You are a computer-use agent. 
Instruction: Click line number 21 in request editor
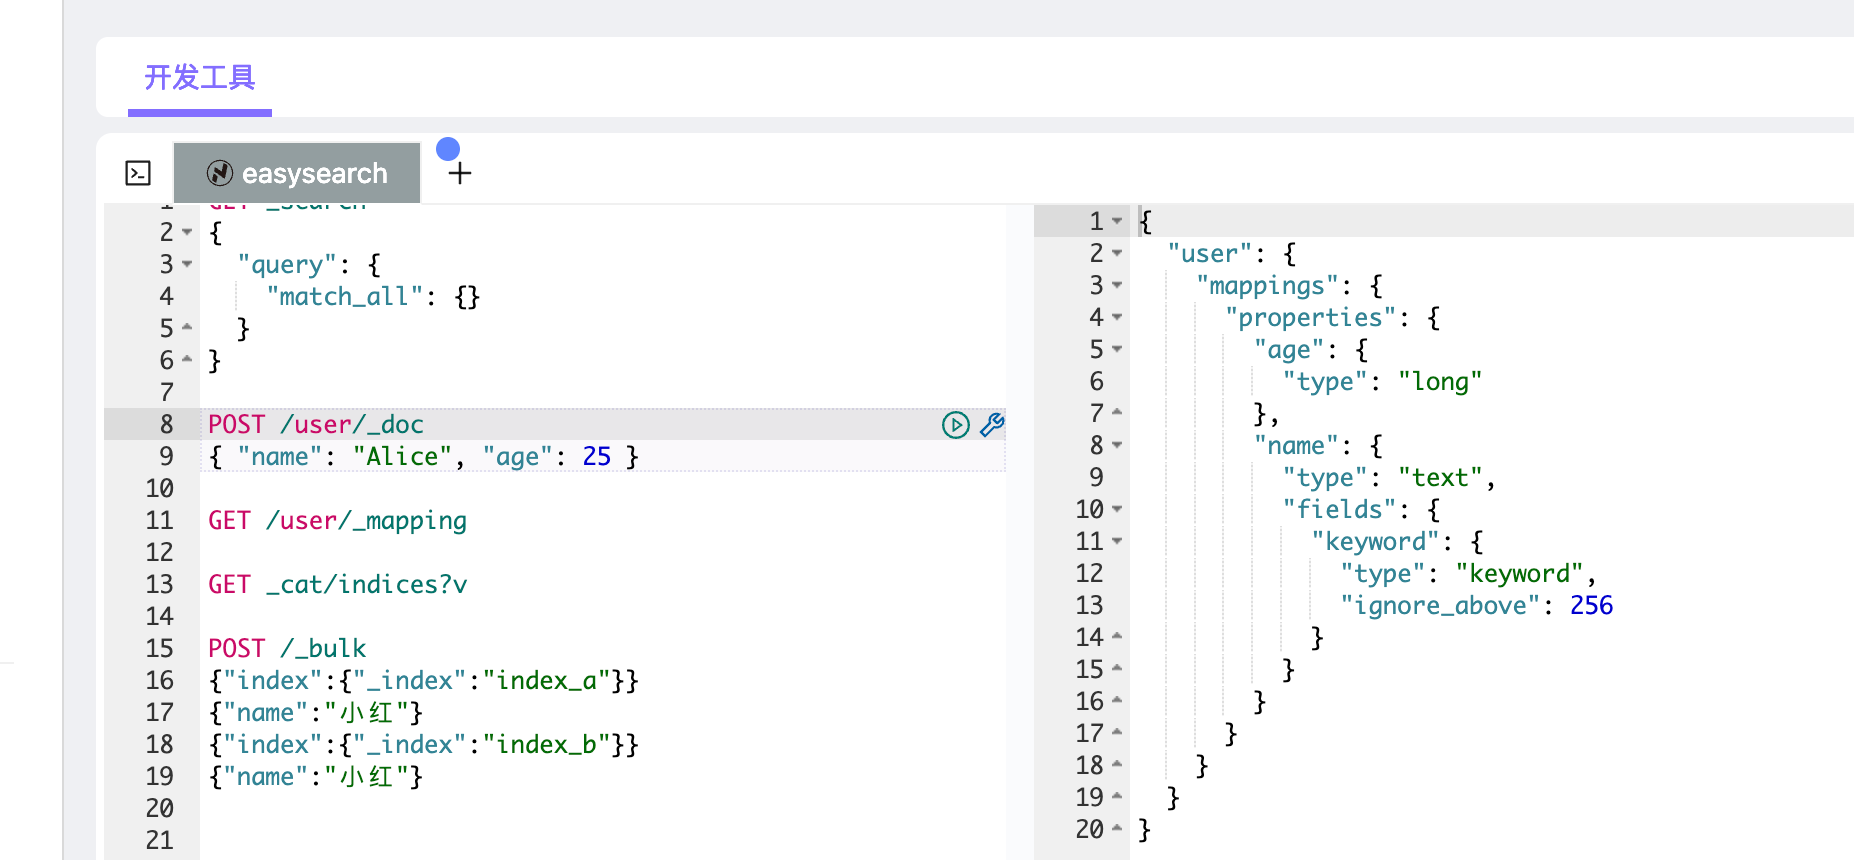[160, 841]
